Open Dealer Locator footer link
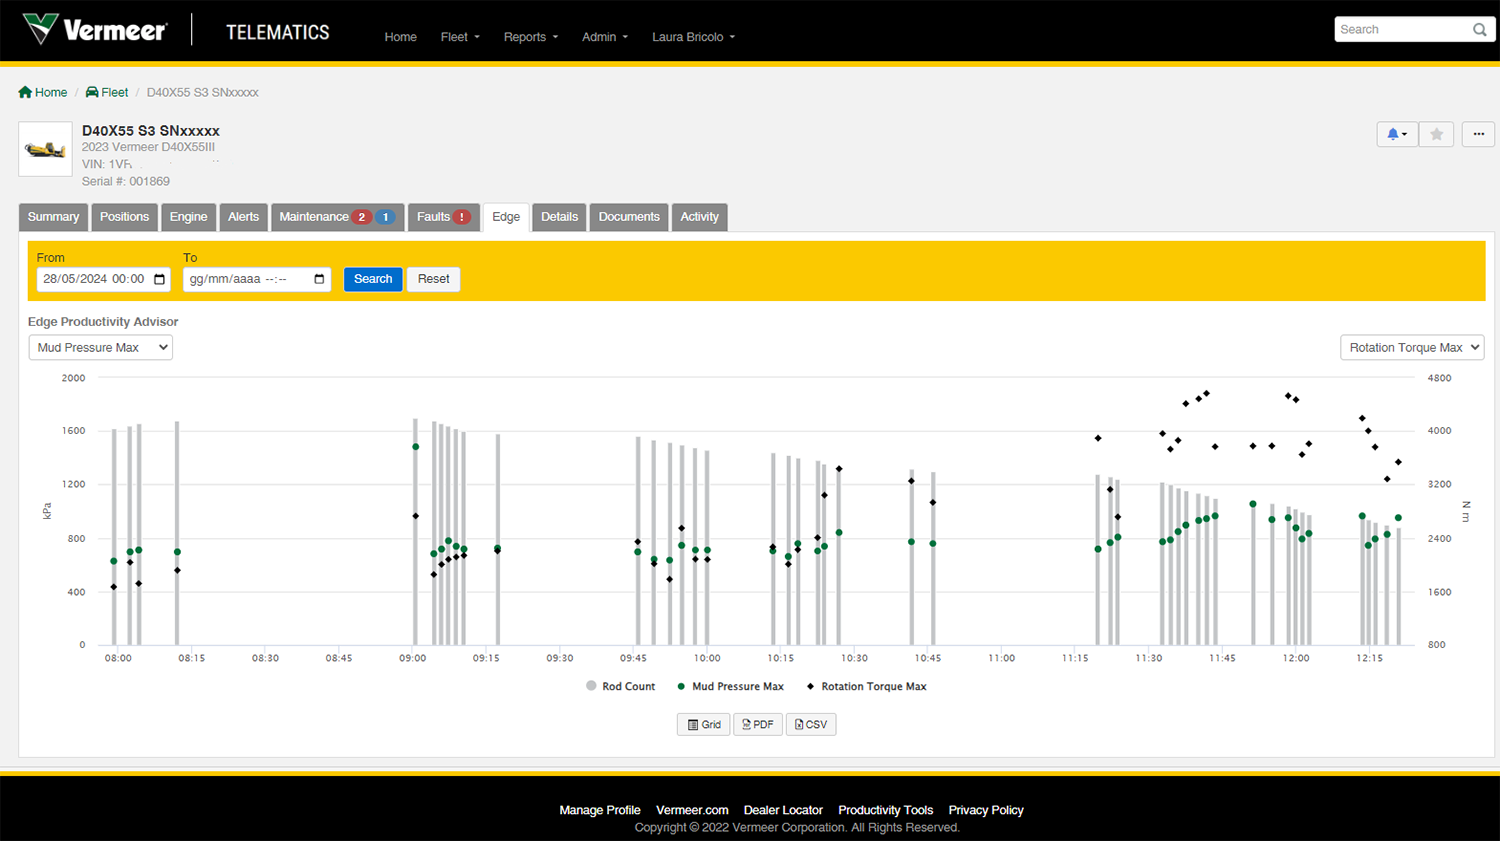1500x841 pixels. click(x=783, y=810)
